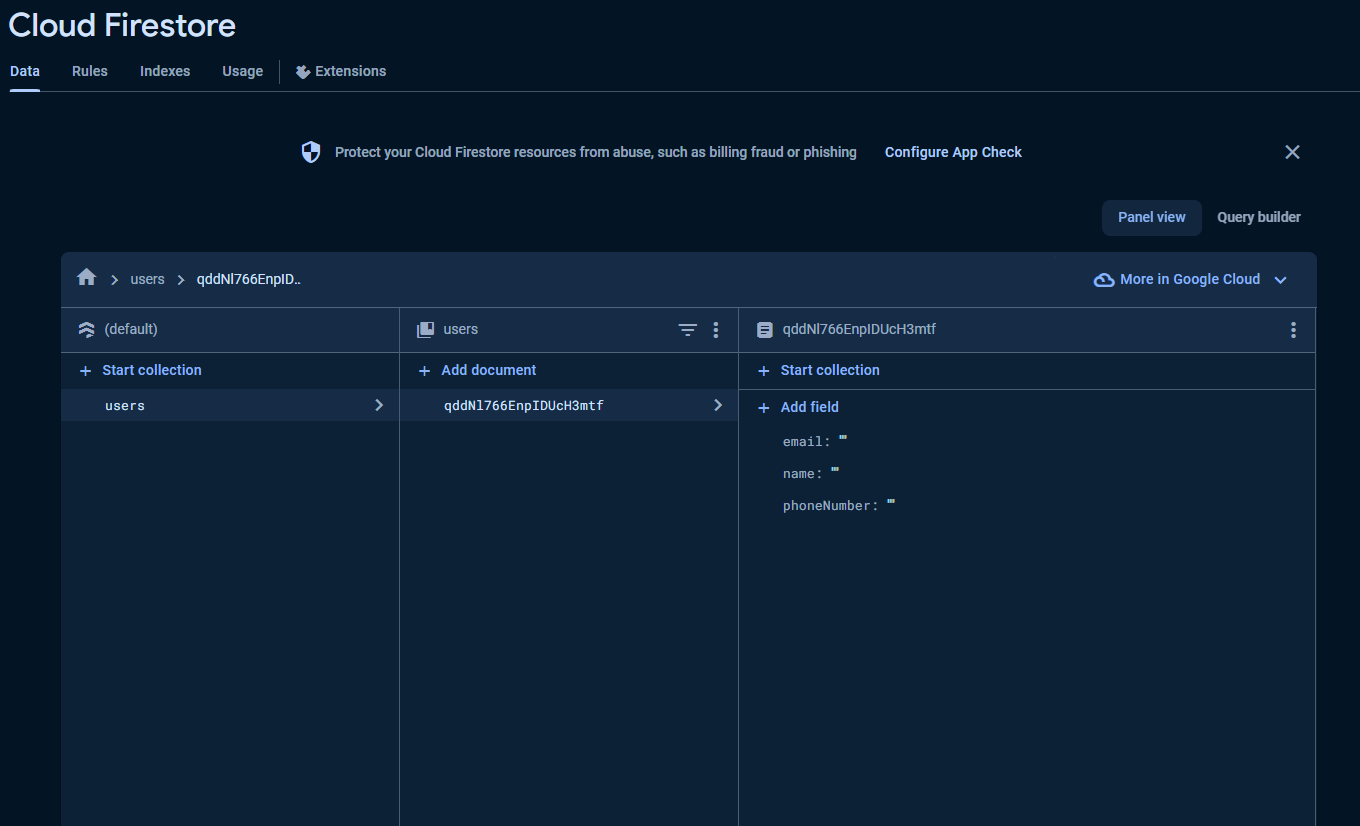Select users in the breadcrumb path

click(x=147, y=280)
